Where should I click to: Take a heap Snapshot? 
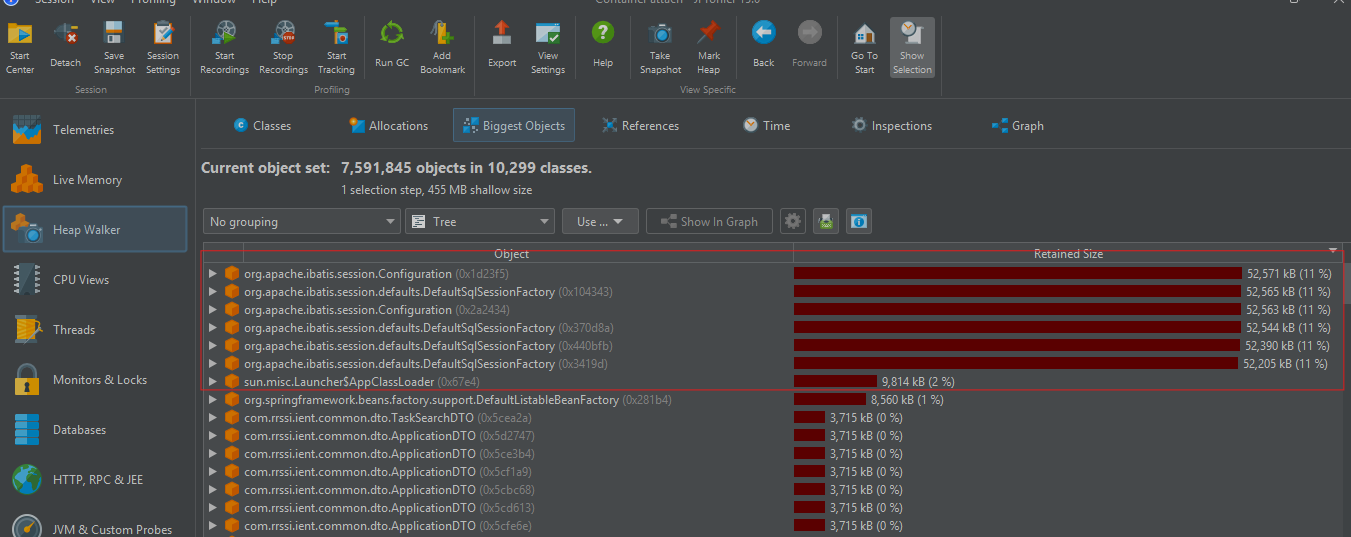(x=660, y=48)
